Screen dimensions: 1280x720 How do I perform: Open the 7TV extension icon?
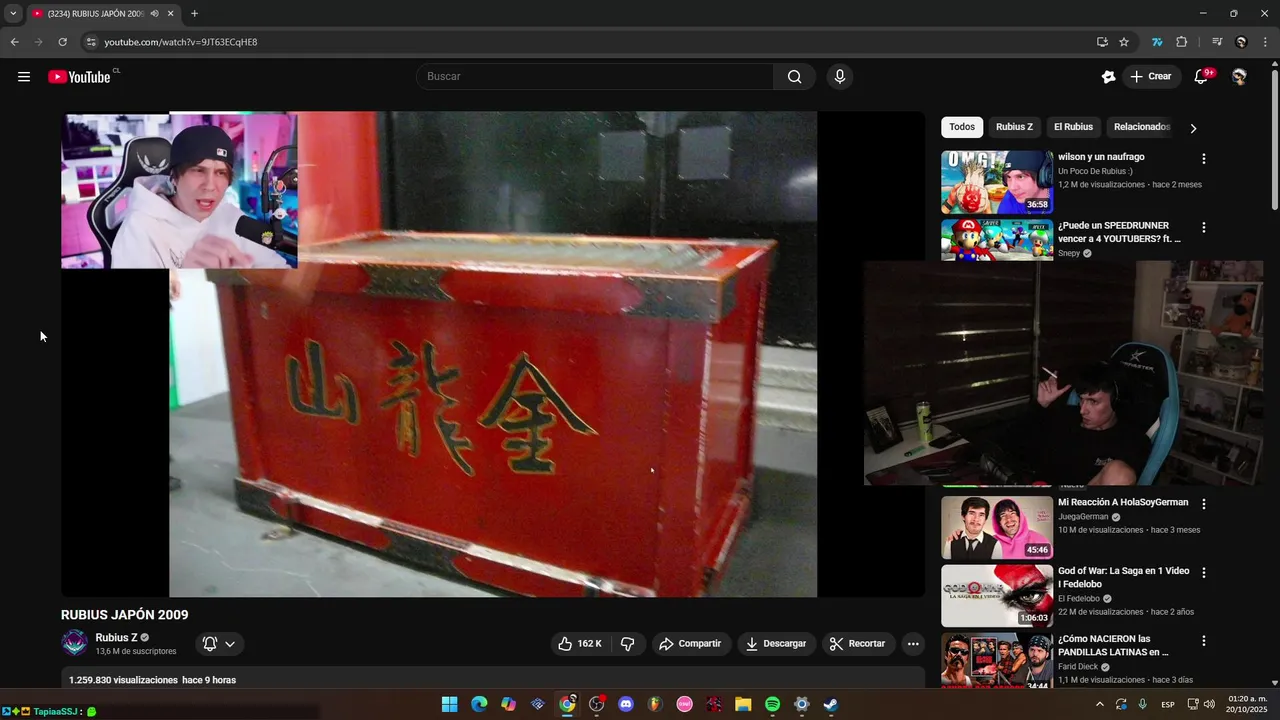(x=1157, y=42)
